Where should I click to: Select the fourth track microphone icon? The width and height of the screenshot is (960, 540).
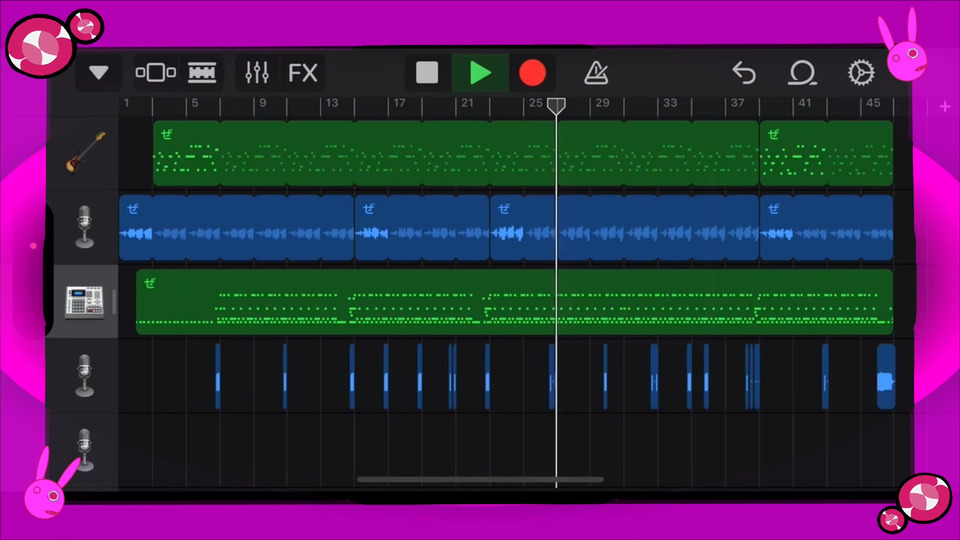pyautogui.click(x=84, y=375)
